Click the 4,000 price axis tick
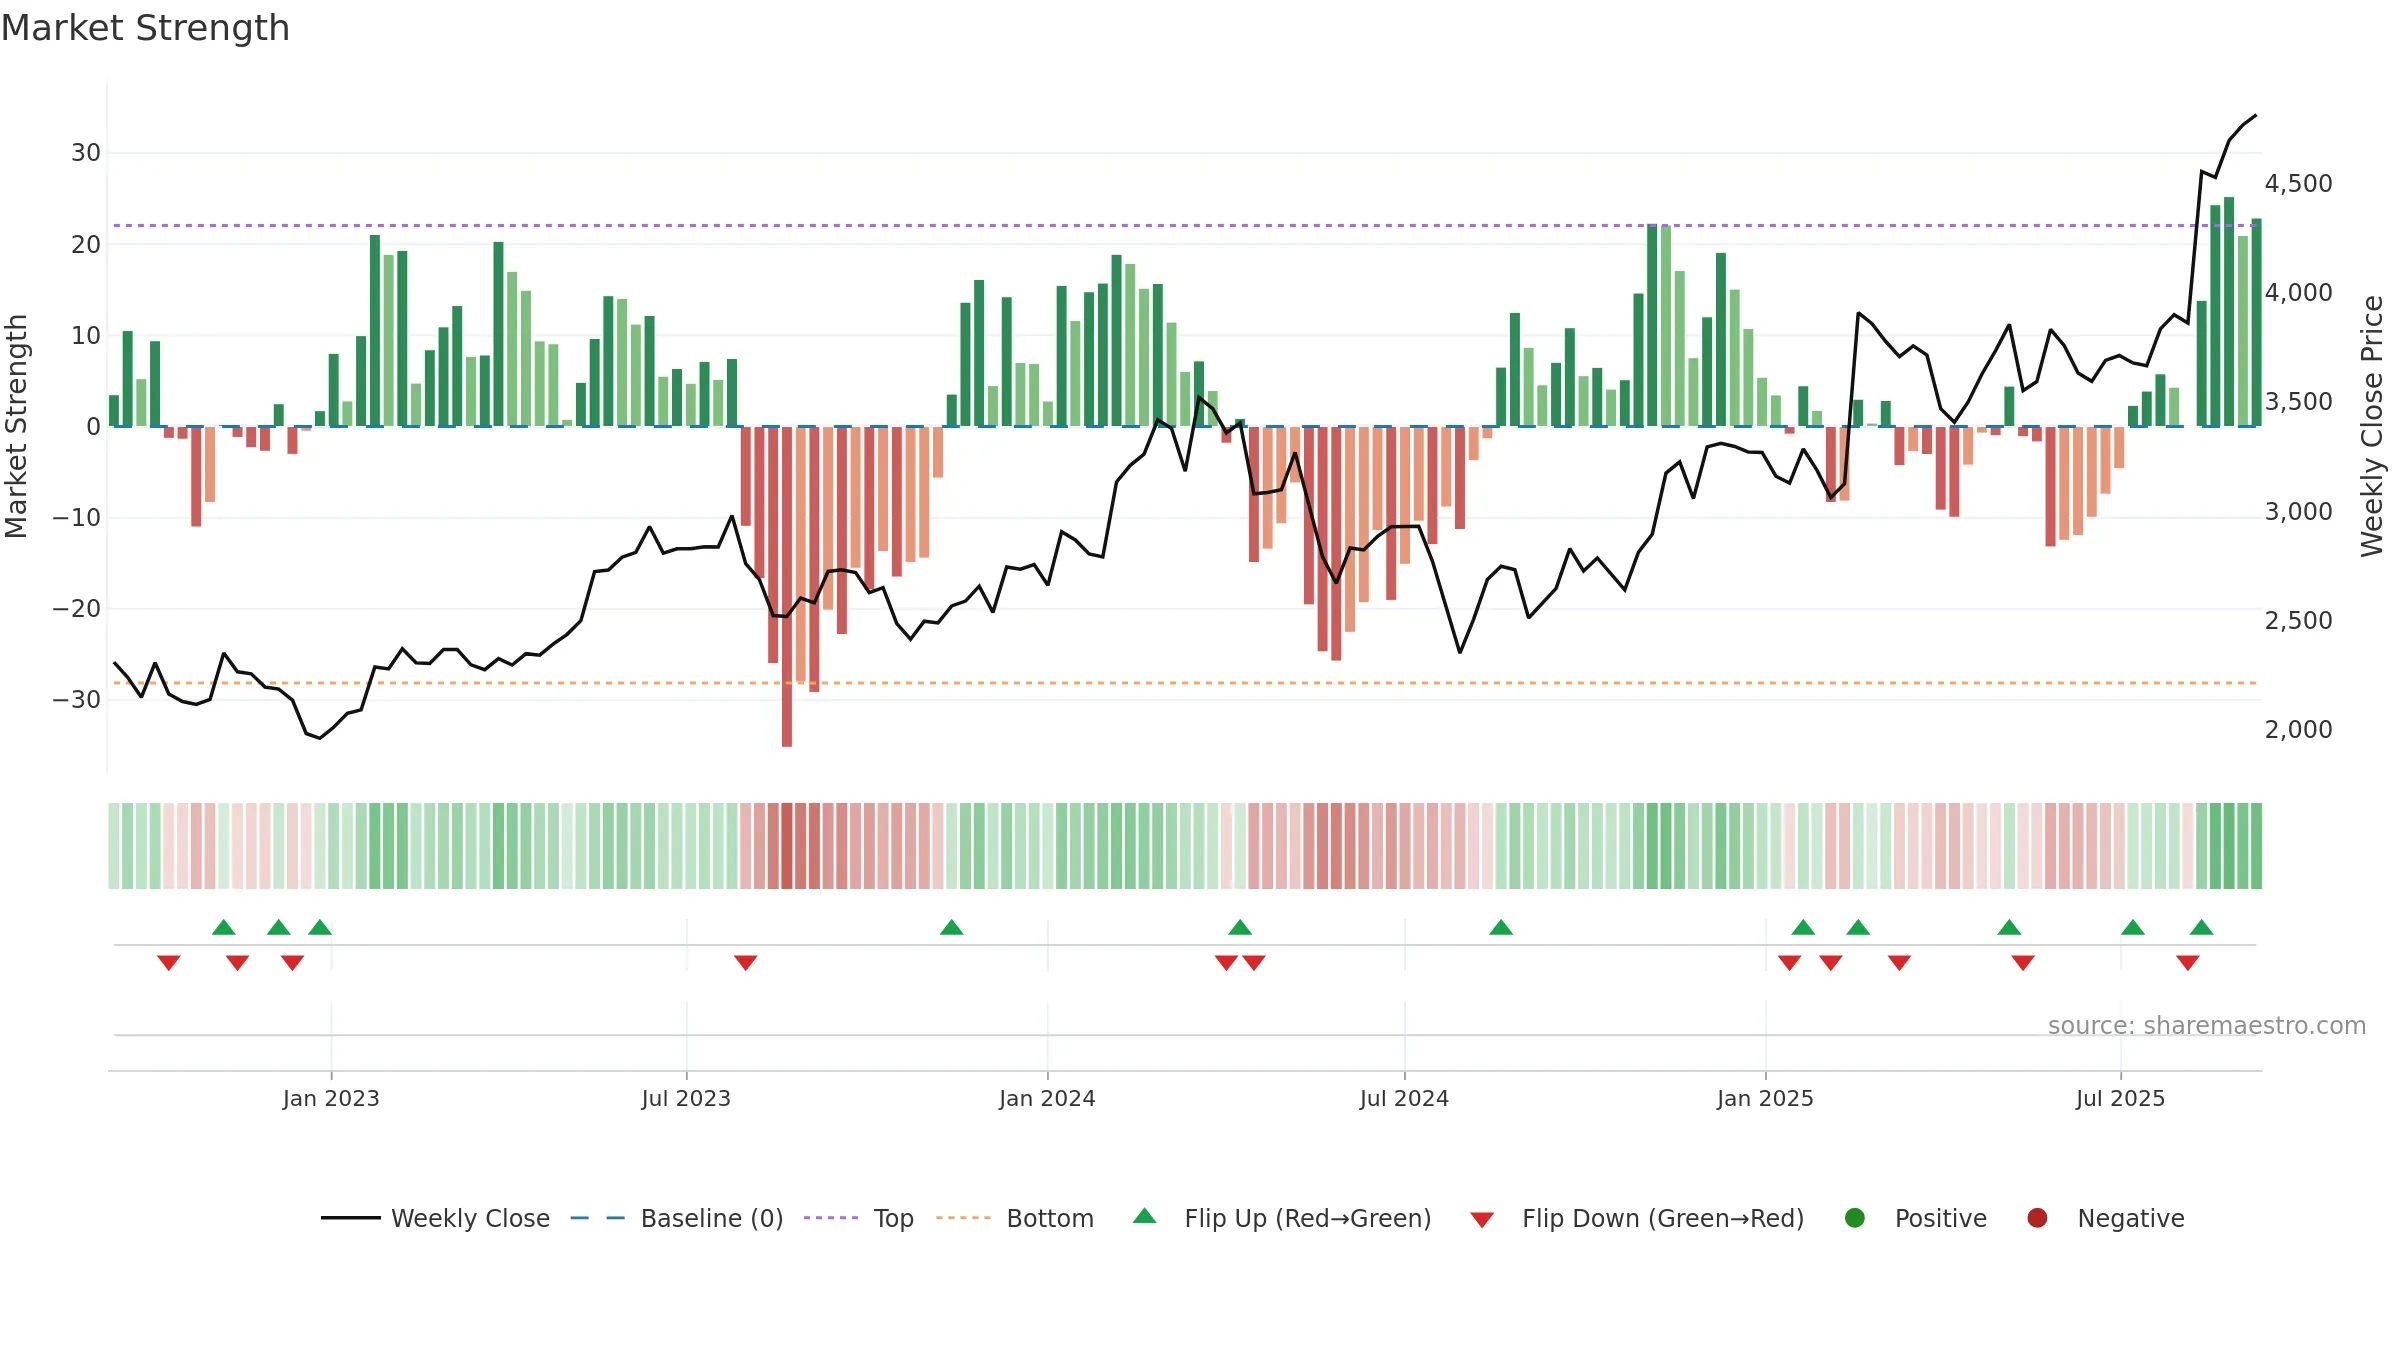This screenshot has height=1350, width=2400. click(2298, 292)
